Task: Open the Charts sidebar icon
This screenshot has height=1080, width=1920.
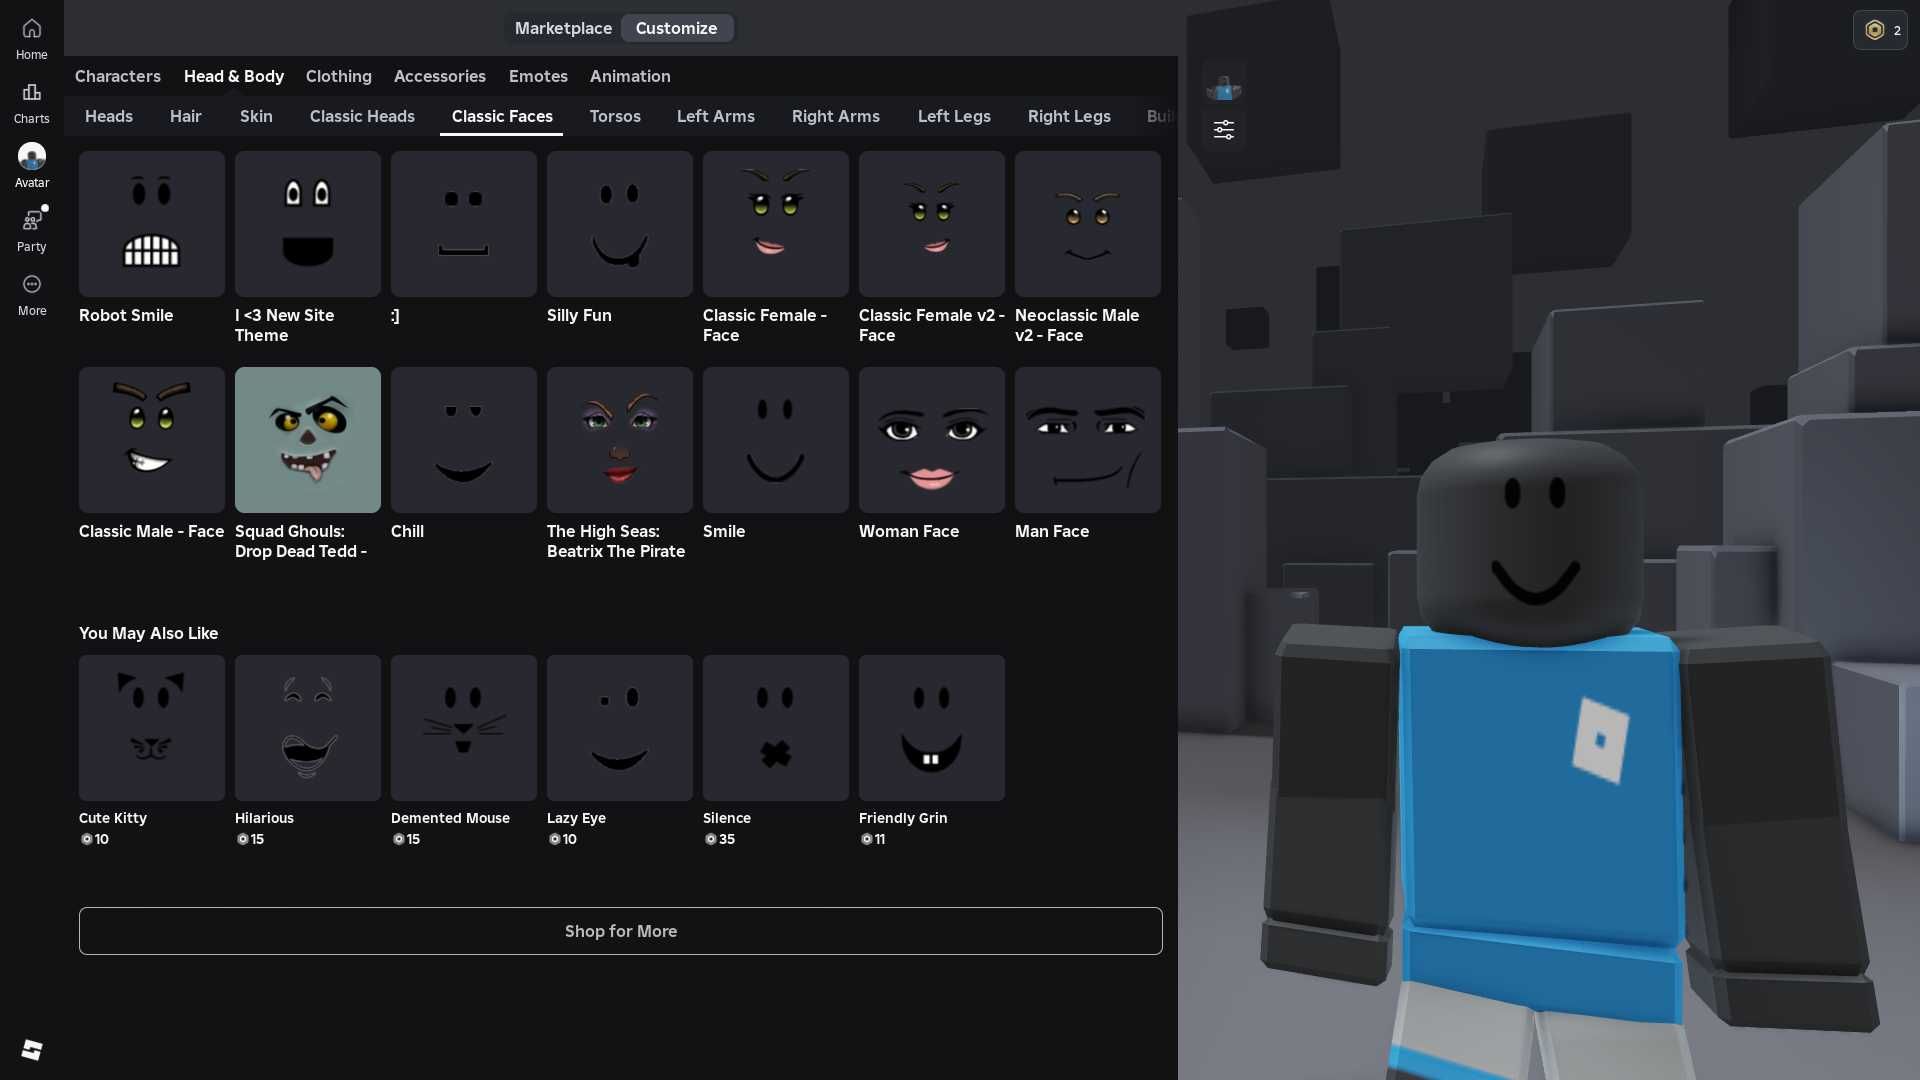Action: pyautogui.click(x=31, y=103)
